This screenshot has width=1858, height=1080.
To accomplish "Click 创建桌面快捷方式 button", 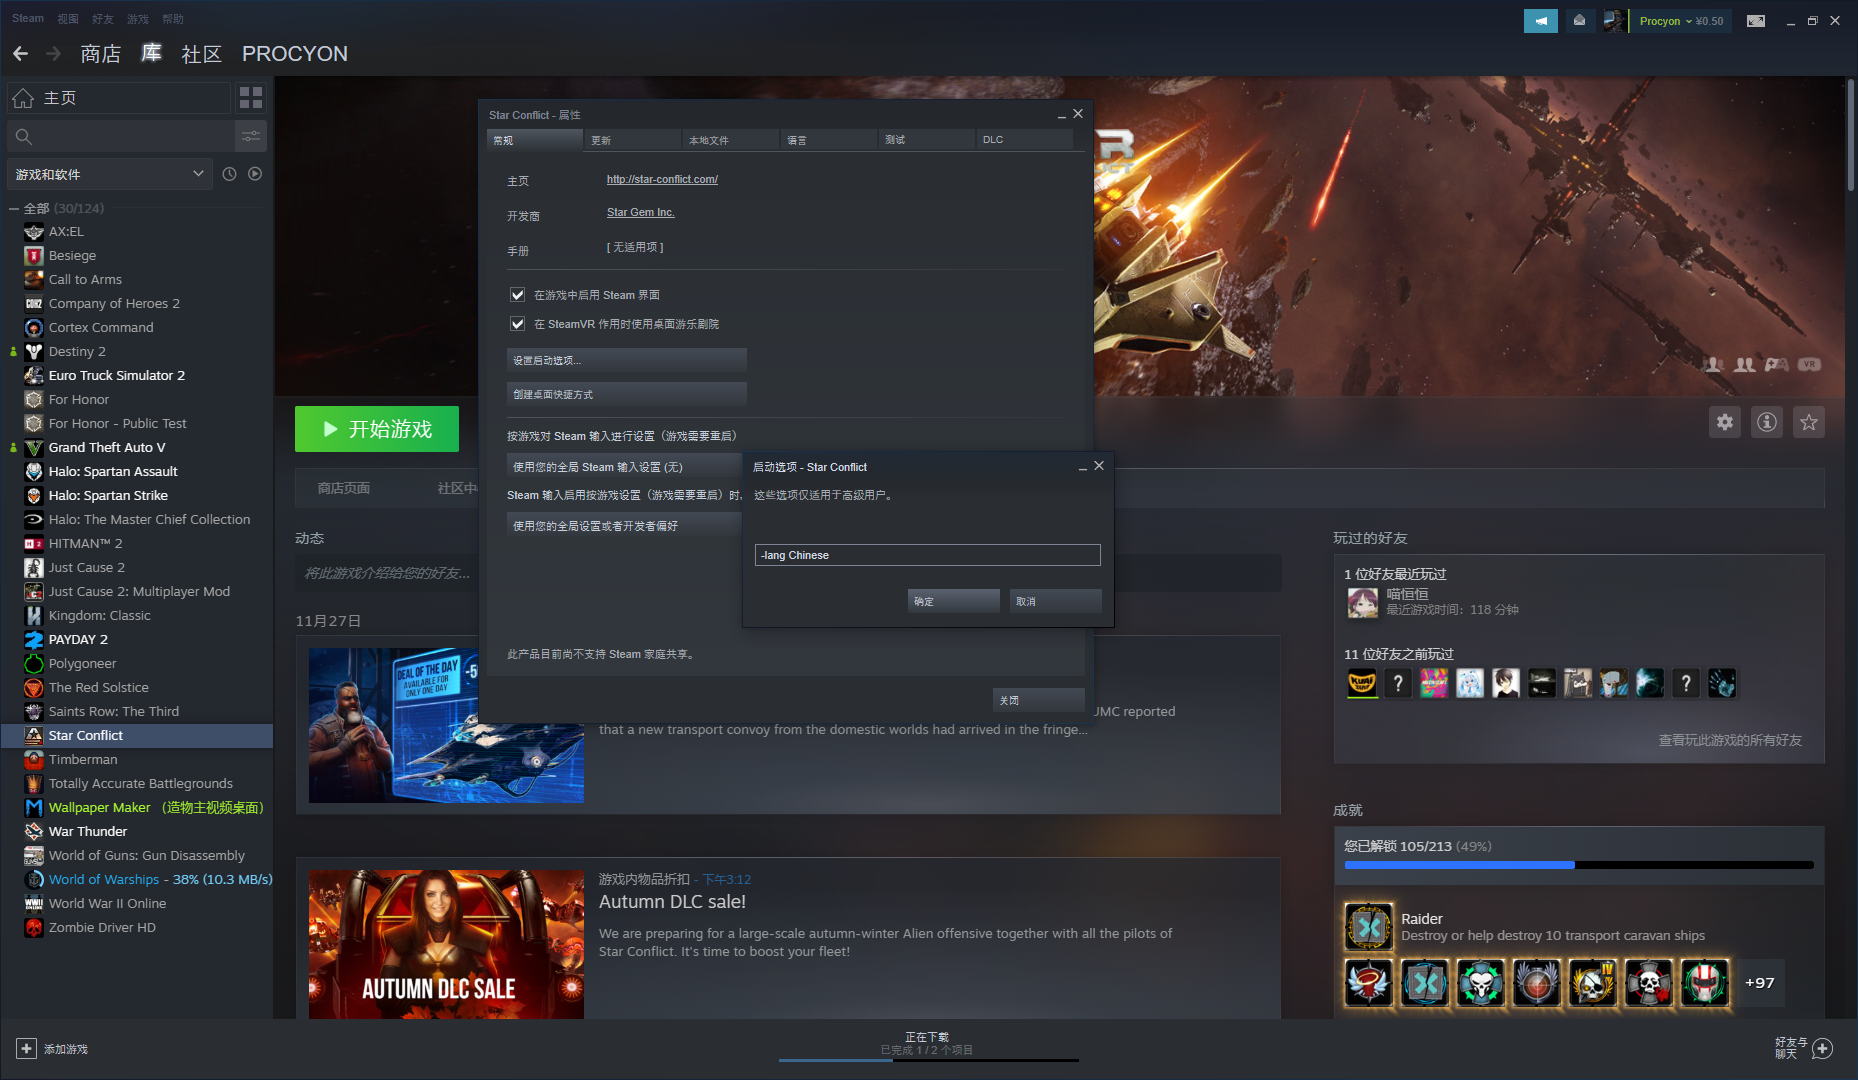I will (x=626, y=394).
